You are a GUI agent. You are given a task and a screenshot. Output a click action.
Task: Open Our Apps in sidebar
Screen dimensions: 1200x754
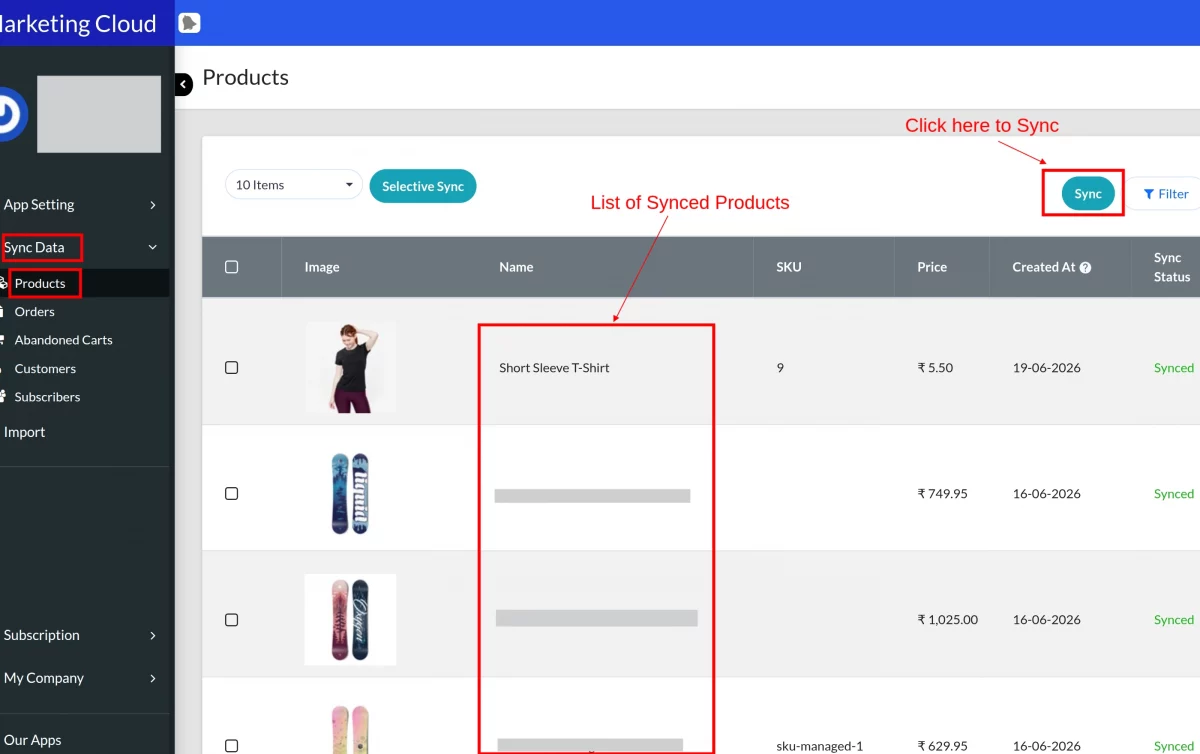click(x=33, y=740)
